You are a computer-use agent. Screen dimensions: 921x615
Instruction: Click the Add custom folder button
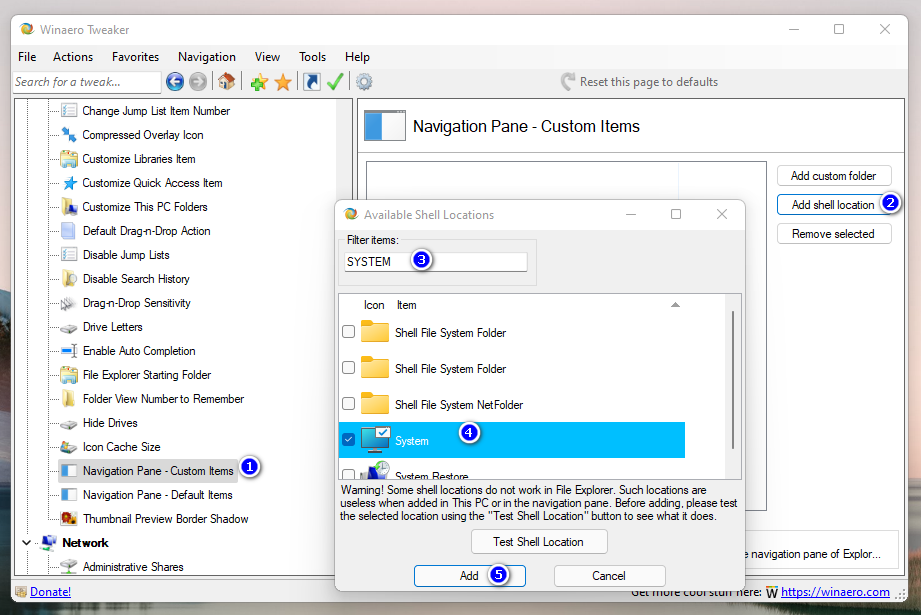tap(833, 176)
